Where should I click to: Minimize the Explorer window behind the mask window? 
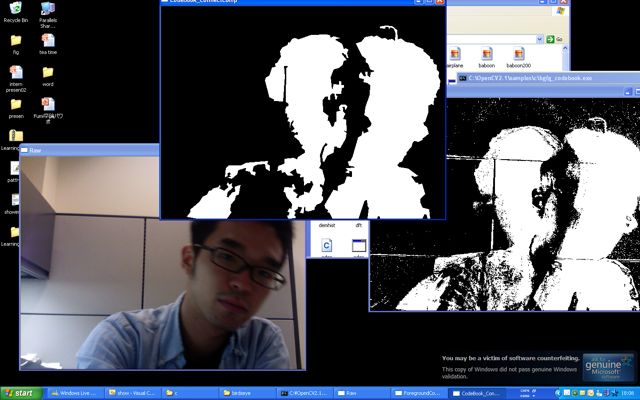point(542,2)
